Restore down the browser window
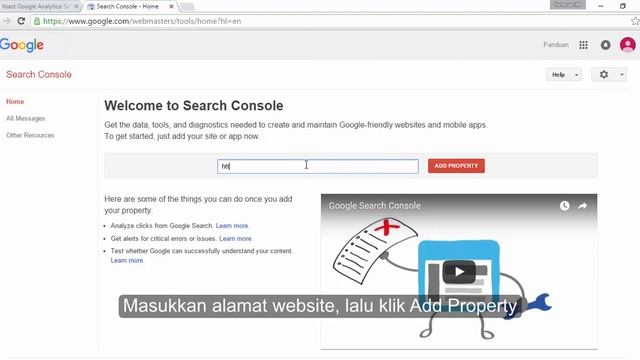This screenshot has width=640, height=360. (x=623, y=6)
